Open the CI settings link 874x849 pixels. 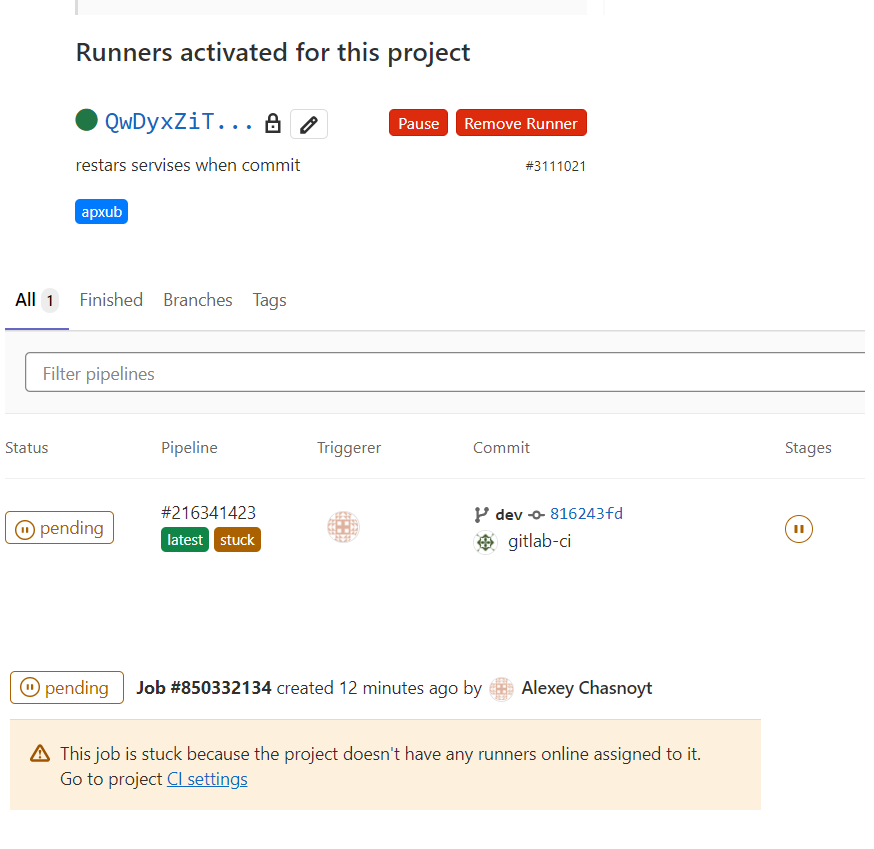[x=207, y=779]
